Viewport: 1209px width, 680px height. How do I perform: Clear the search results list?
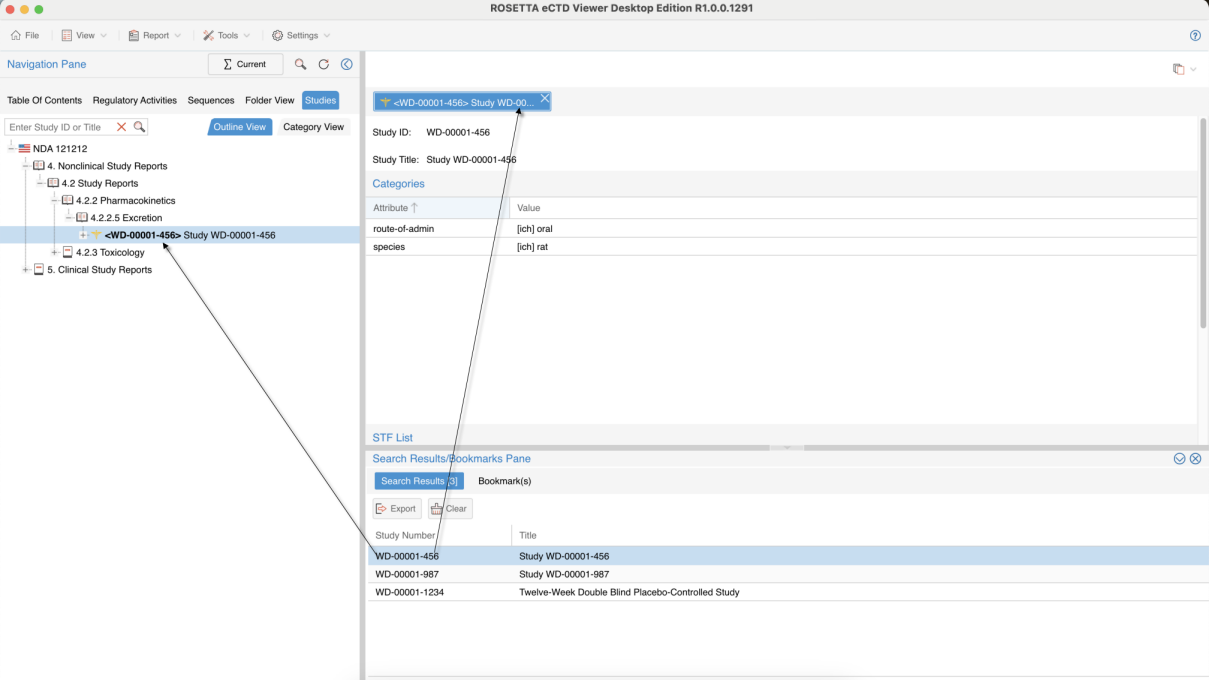tap(450, 508)
